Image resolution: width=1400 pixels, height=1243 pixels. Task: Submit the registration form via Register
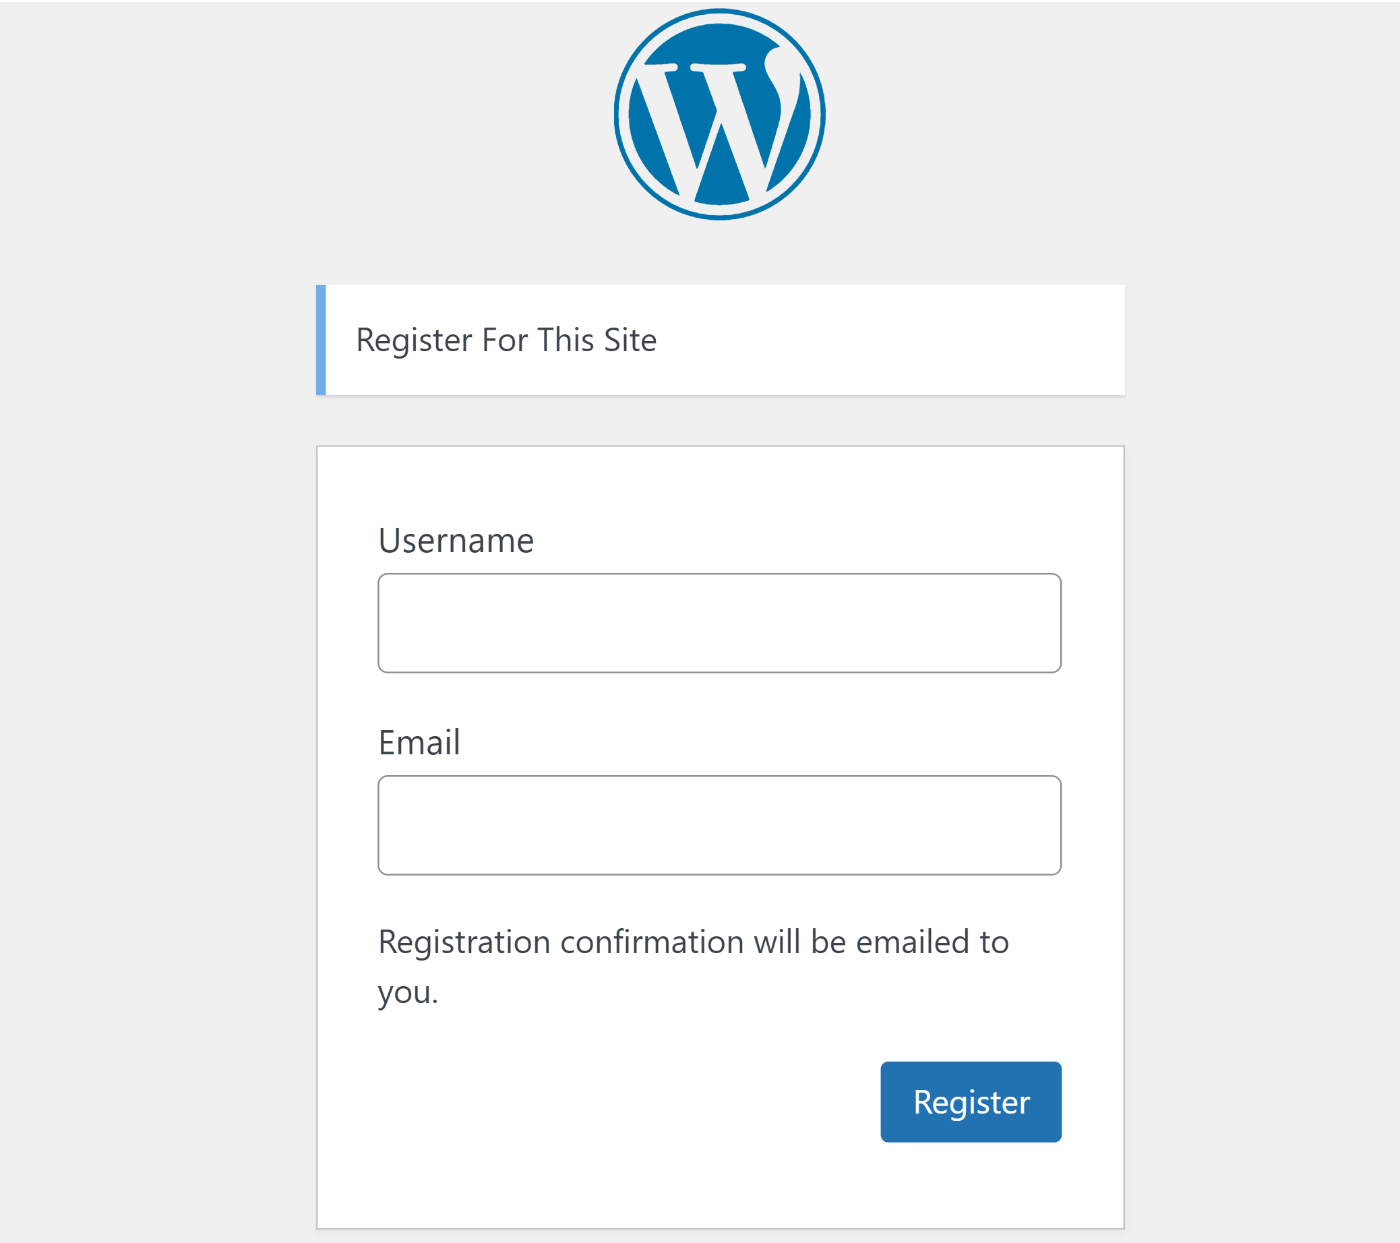(969, 1101)
